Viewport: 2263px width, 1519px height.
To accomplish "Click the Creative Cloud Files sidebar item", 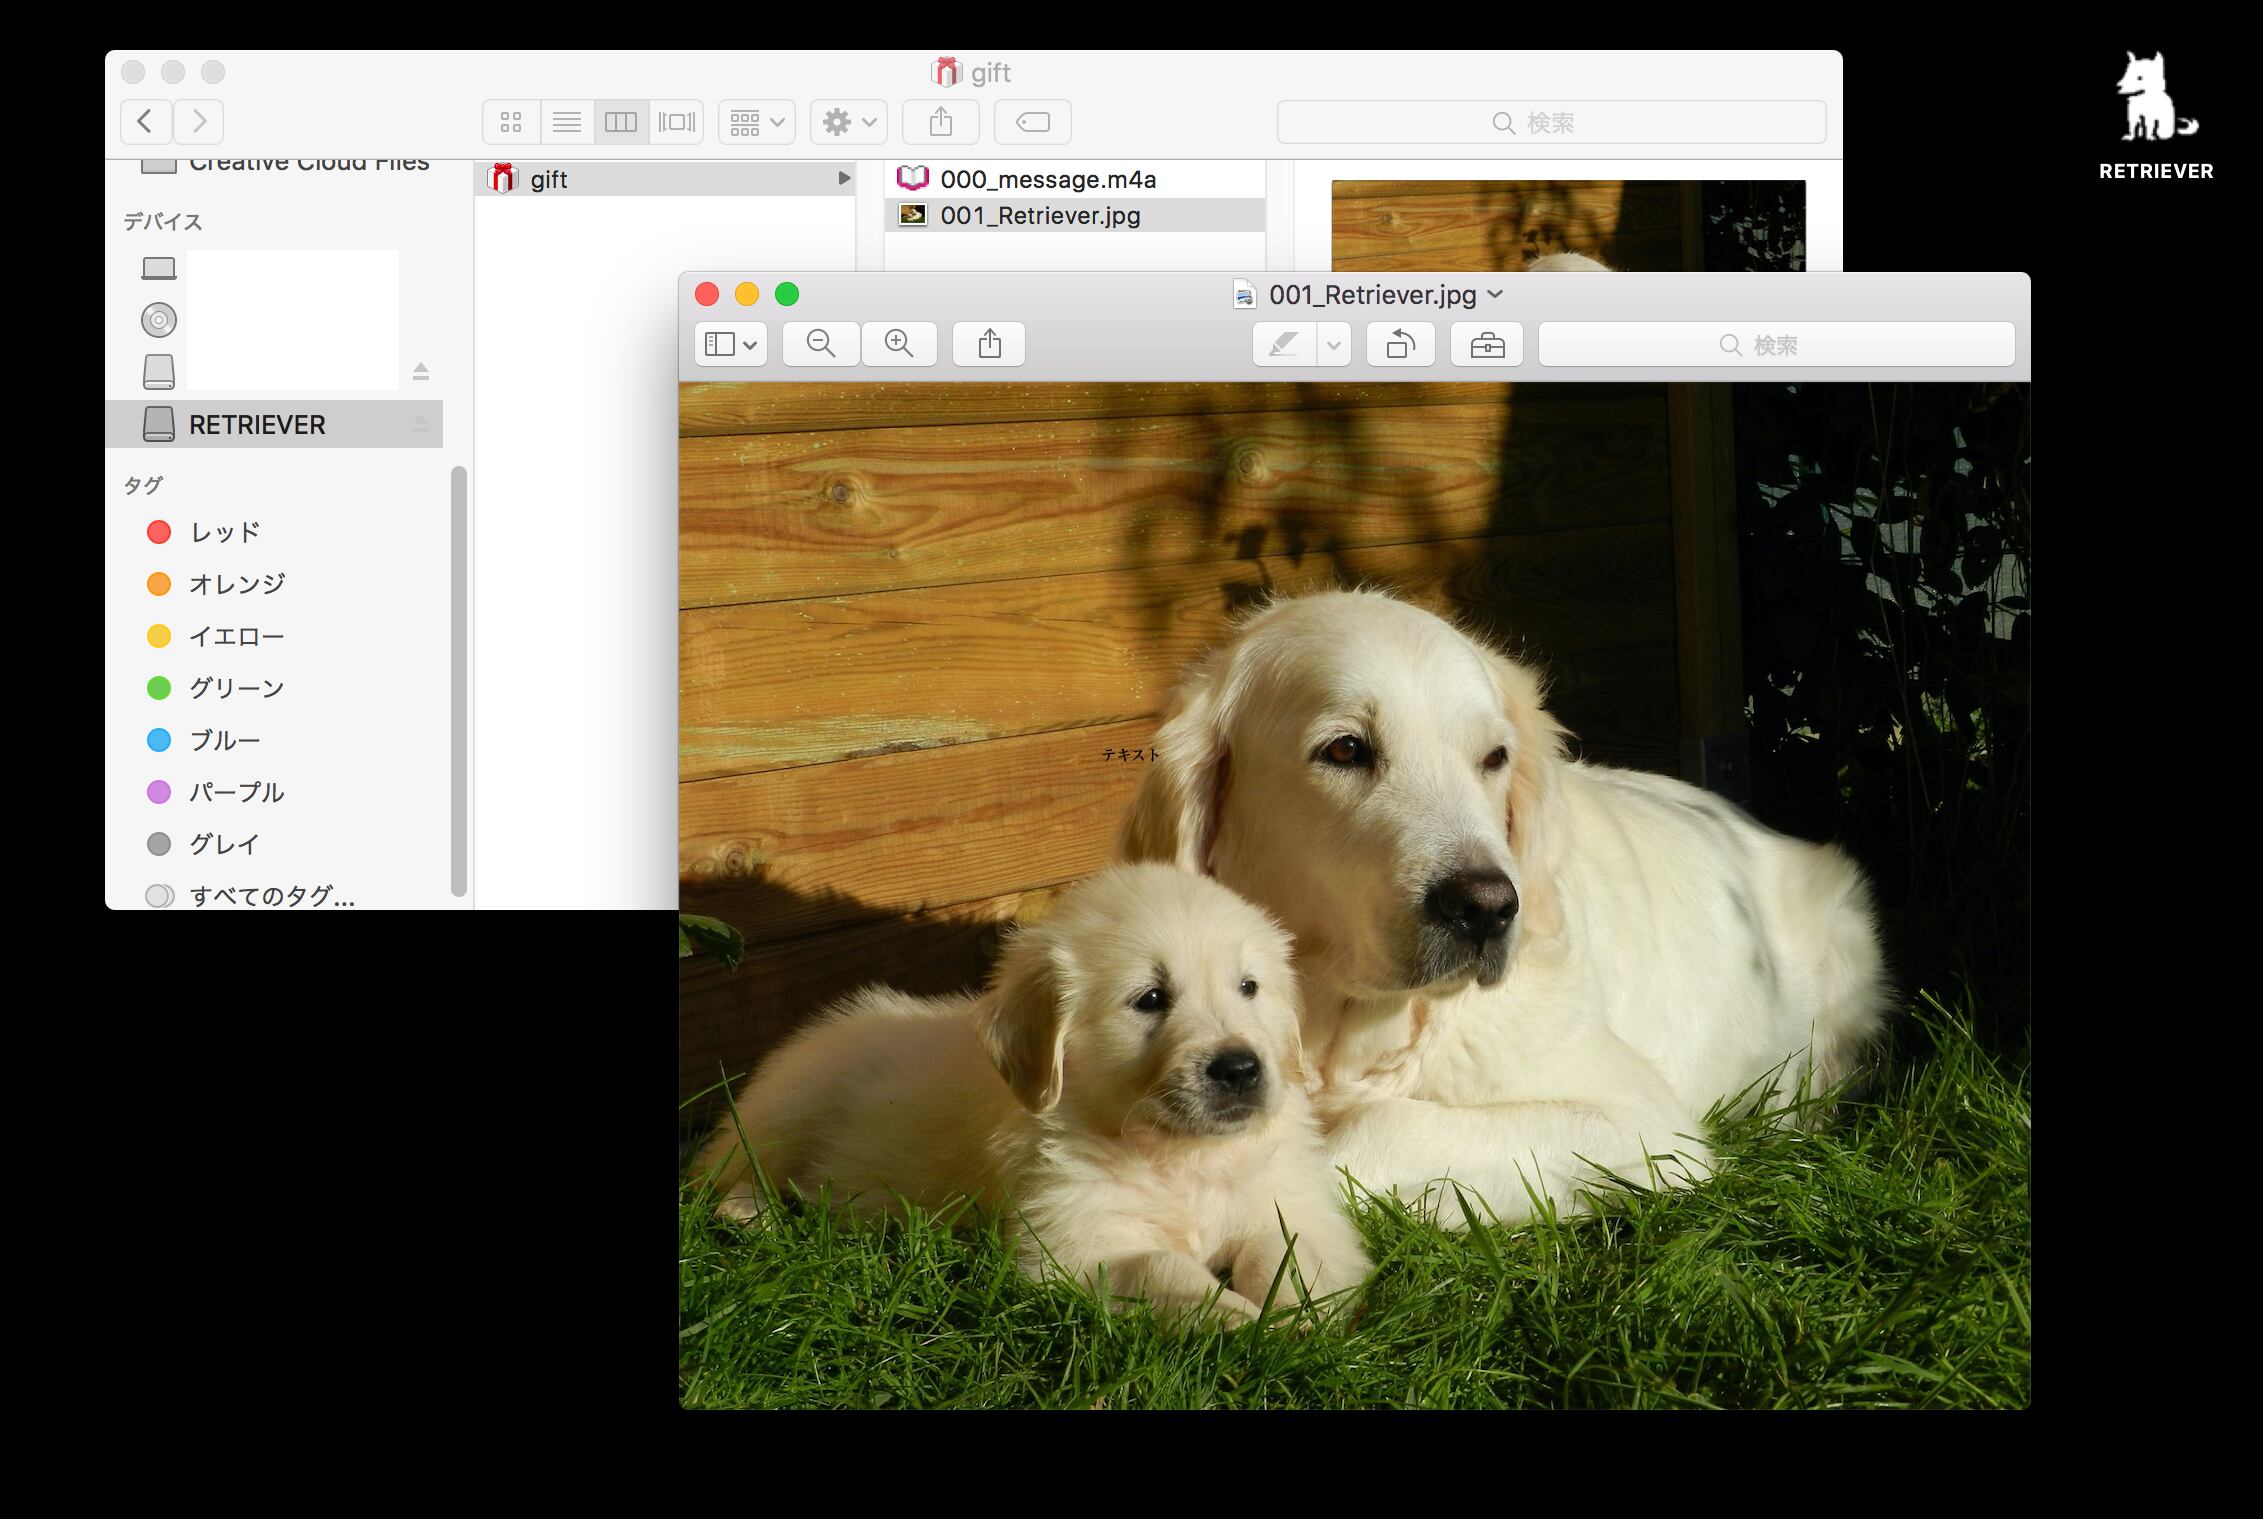I will (285, 163).
